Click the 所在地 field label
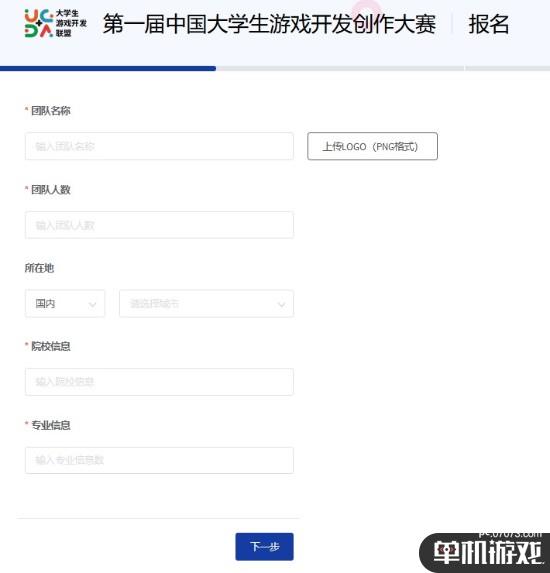The width and height of the screenshot is (550, 573). [x=39, y=268]
